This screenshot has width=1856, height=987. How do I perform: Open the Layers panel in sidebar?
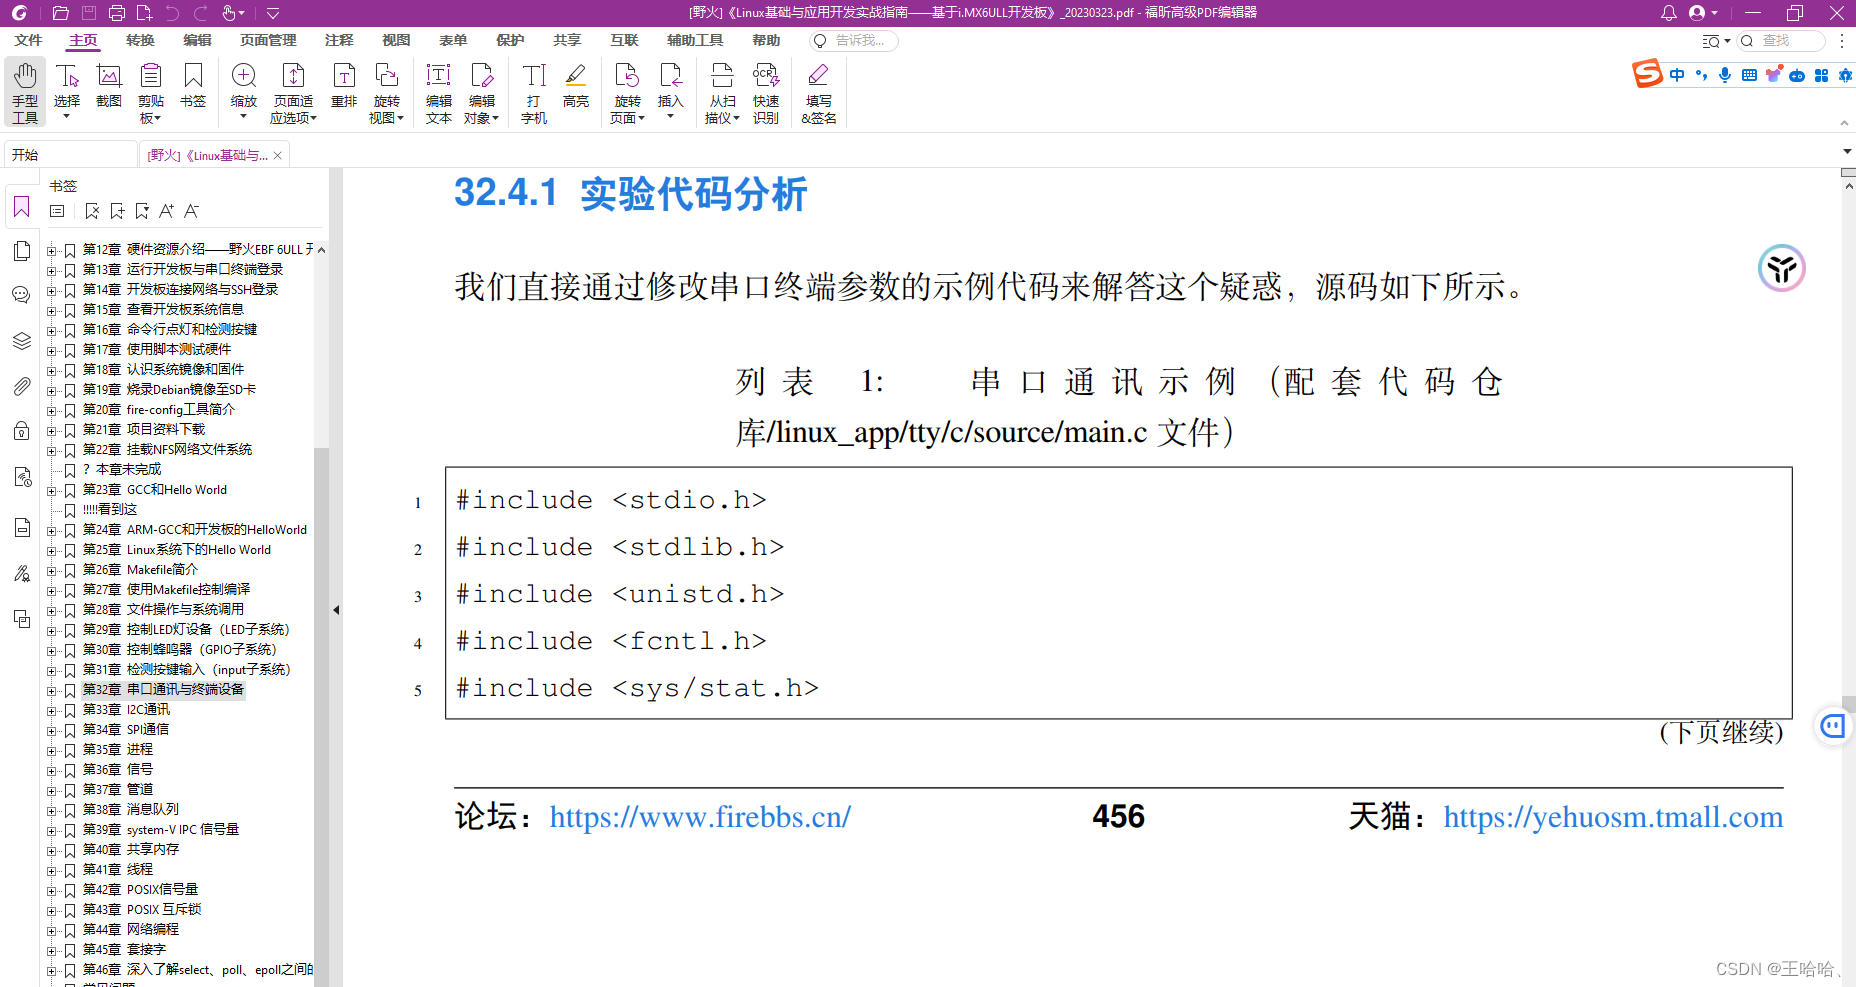point(21,341)
